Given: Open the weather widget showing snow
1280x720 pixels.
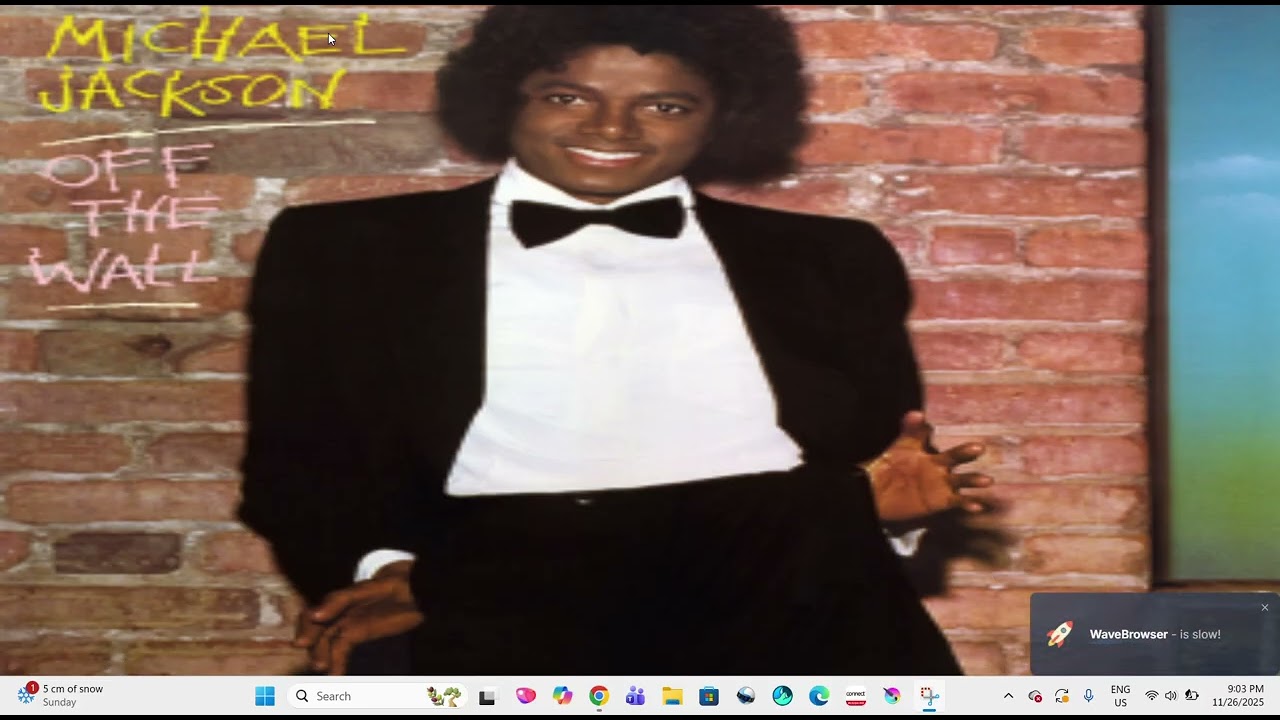Looking at the screenshot, I should coord(61,695).
